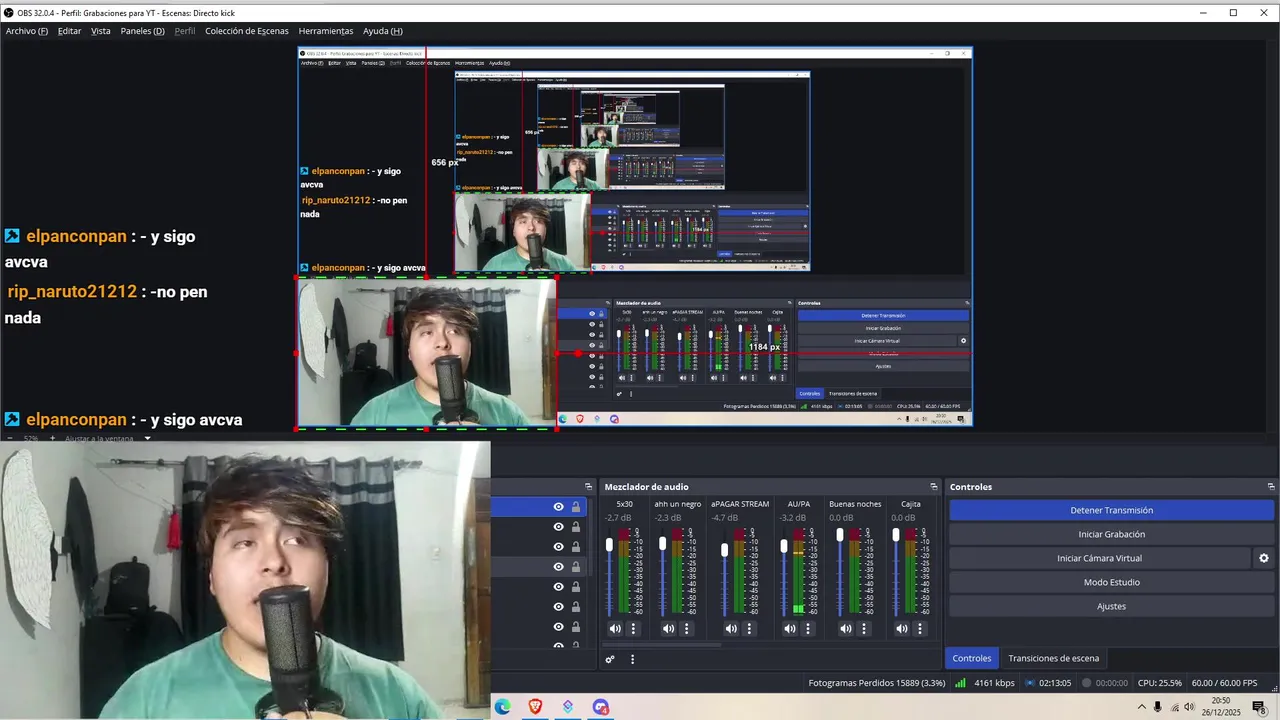Toggle visibility eye of the blue selected source
Image resolution: width=1280 pixels, height=720 pixels.
[558, 507]
